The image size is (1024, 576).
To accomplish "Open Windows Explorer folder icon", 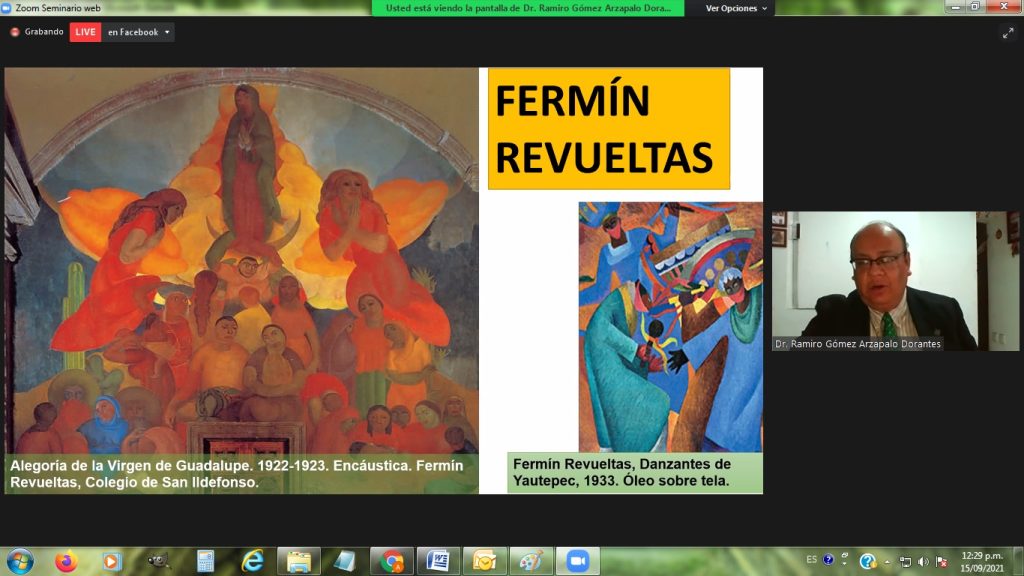I will [x=299, y=561].
